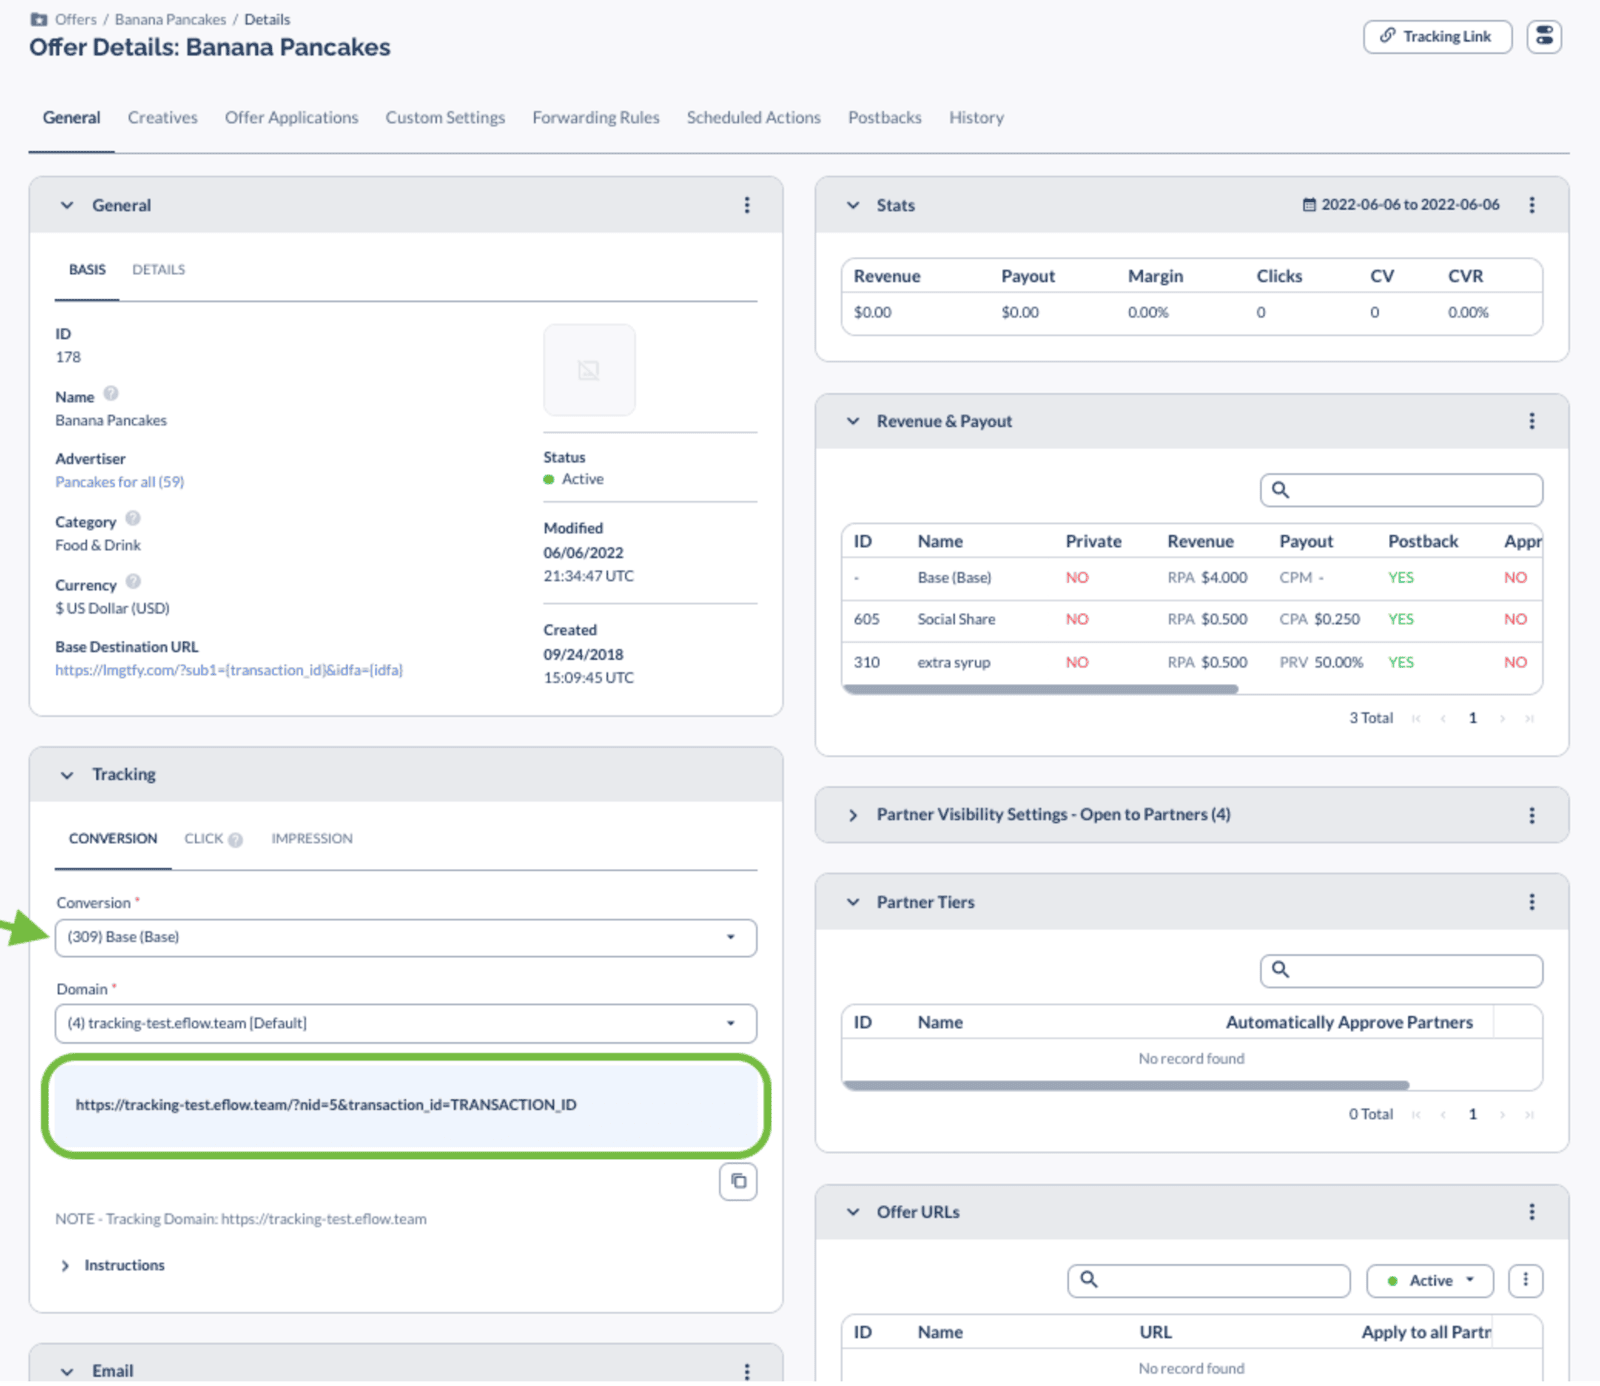Click the Tracking Link button
The image size is (1600, 1386).
[1437, 37]
